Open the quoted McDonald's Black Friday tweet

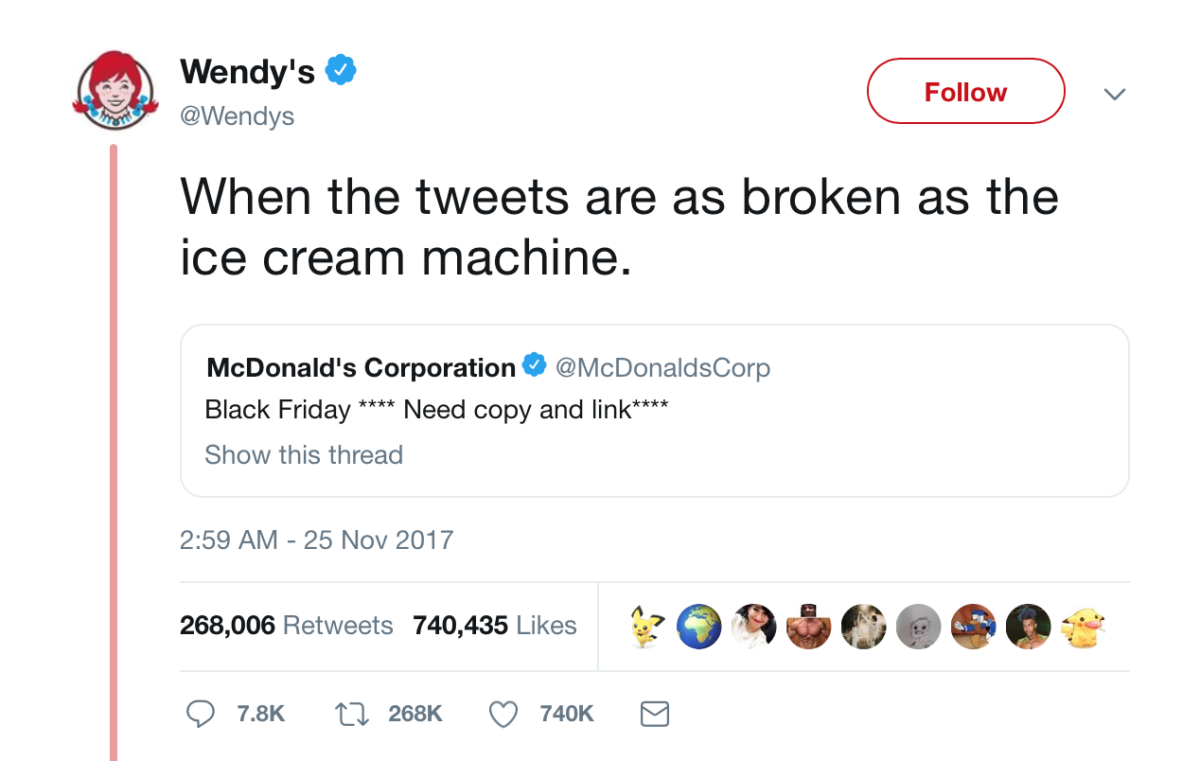654,410
